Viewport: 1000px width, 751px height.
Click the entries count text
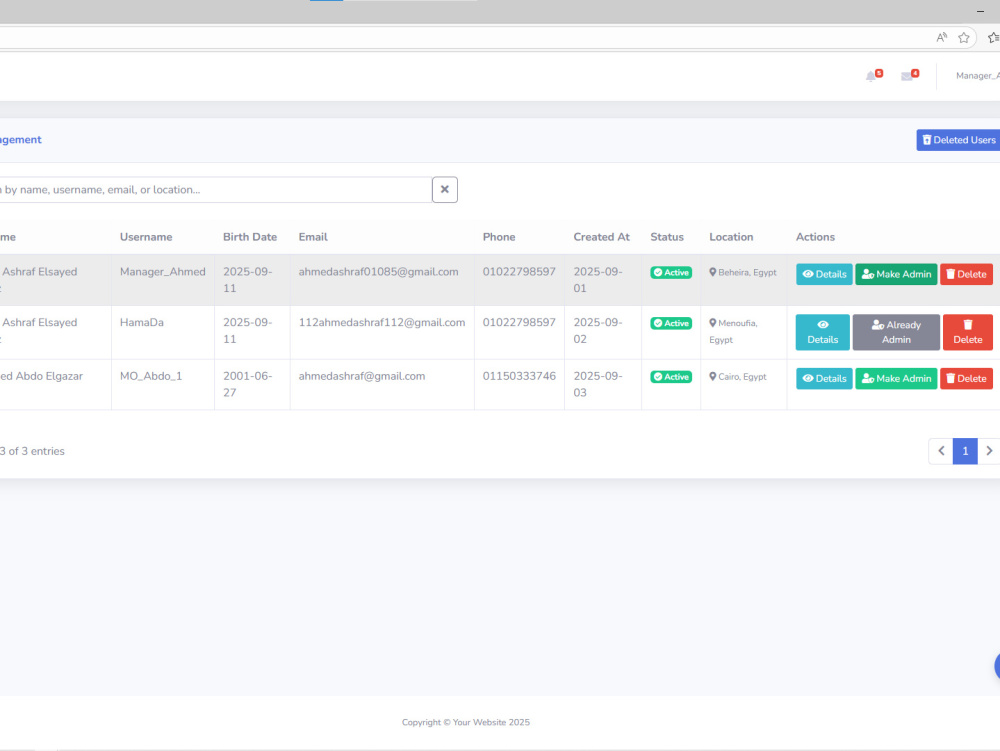(32, 451)
